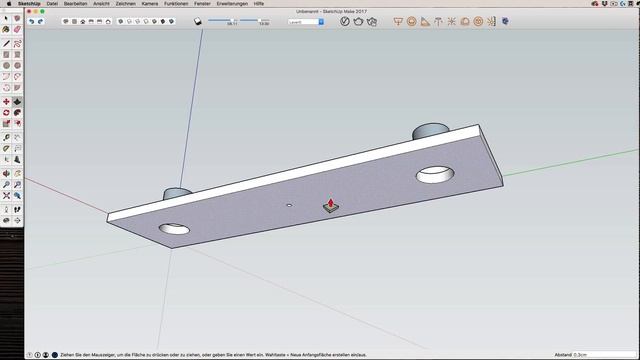Choose the Text label tool

17,149
